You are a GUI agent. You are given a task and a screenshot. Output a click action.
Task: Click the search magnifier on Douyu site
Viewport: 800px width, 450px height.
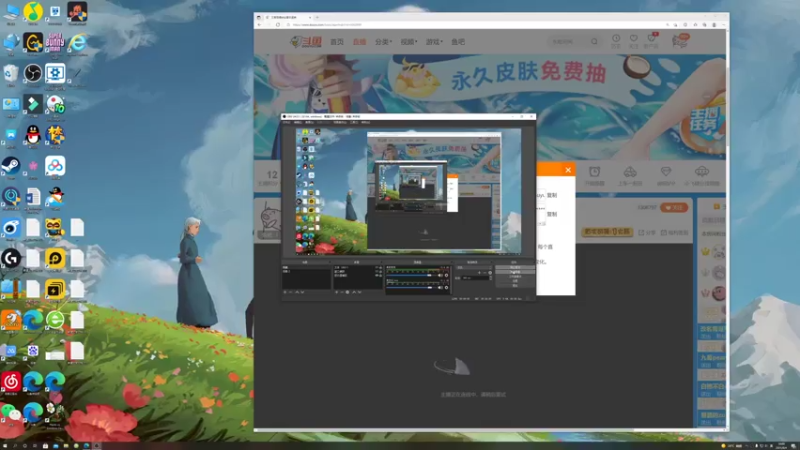click(594, 41)
